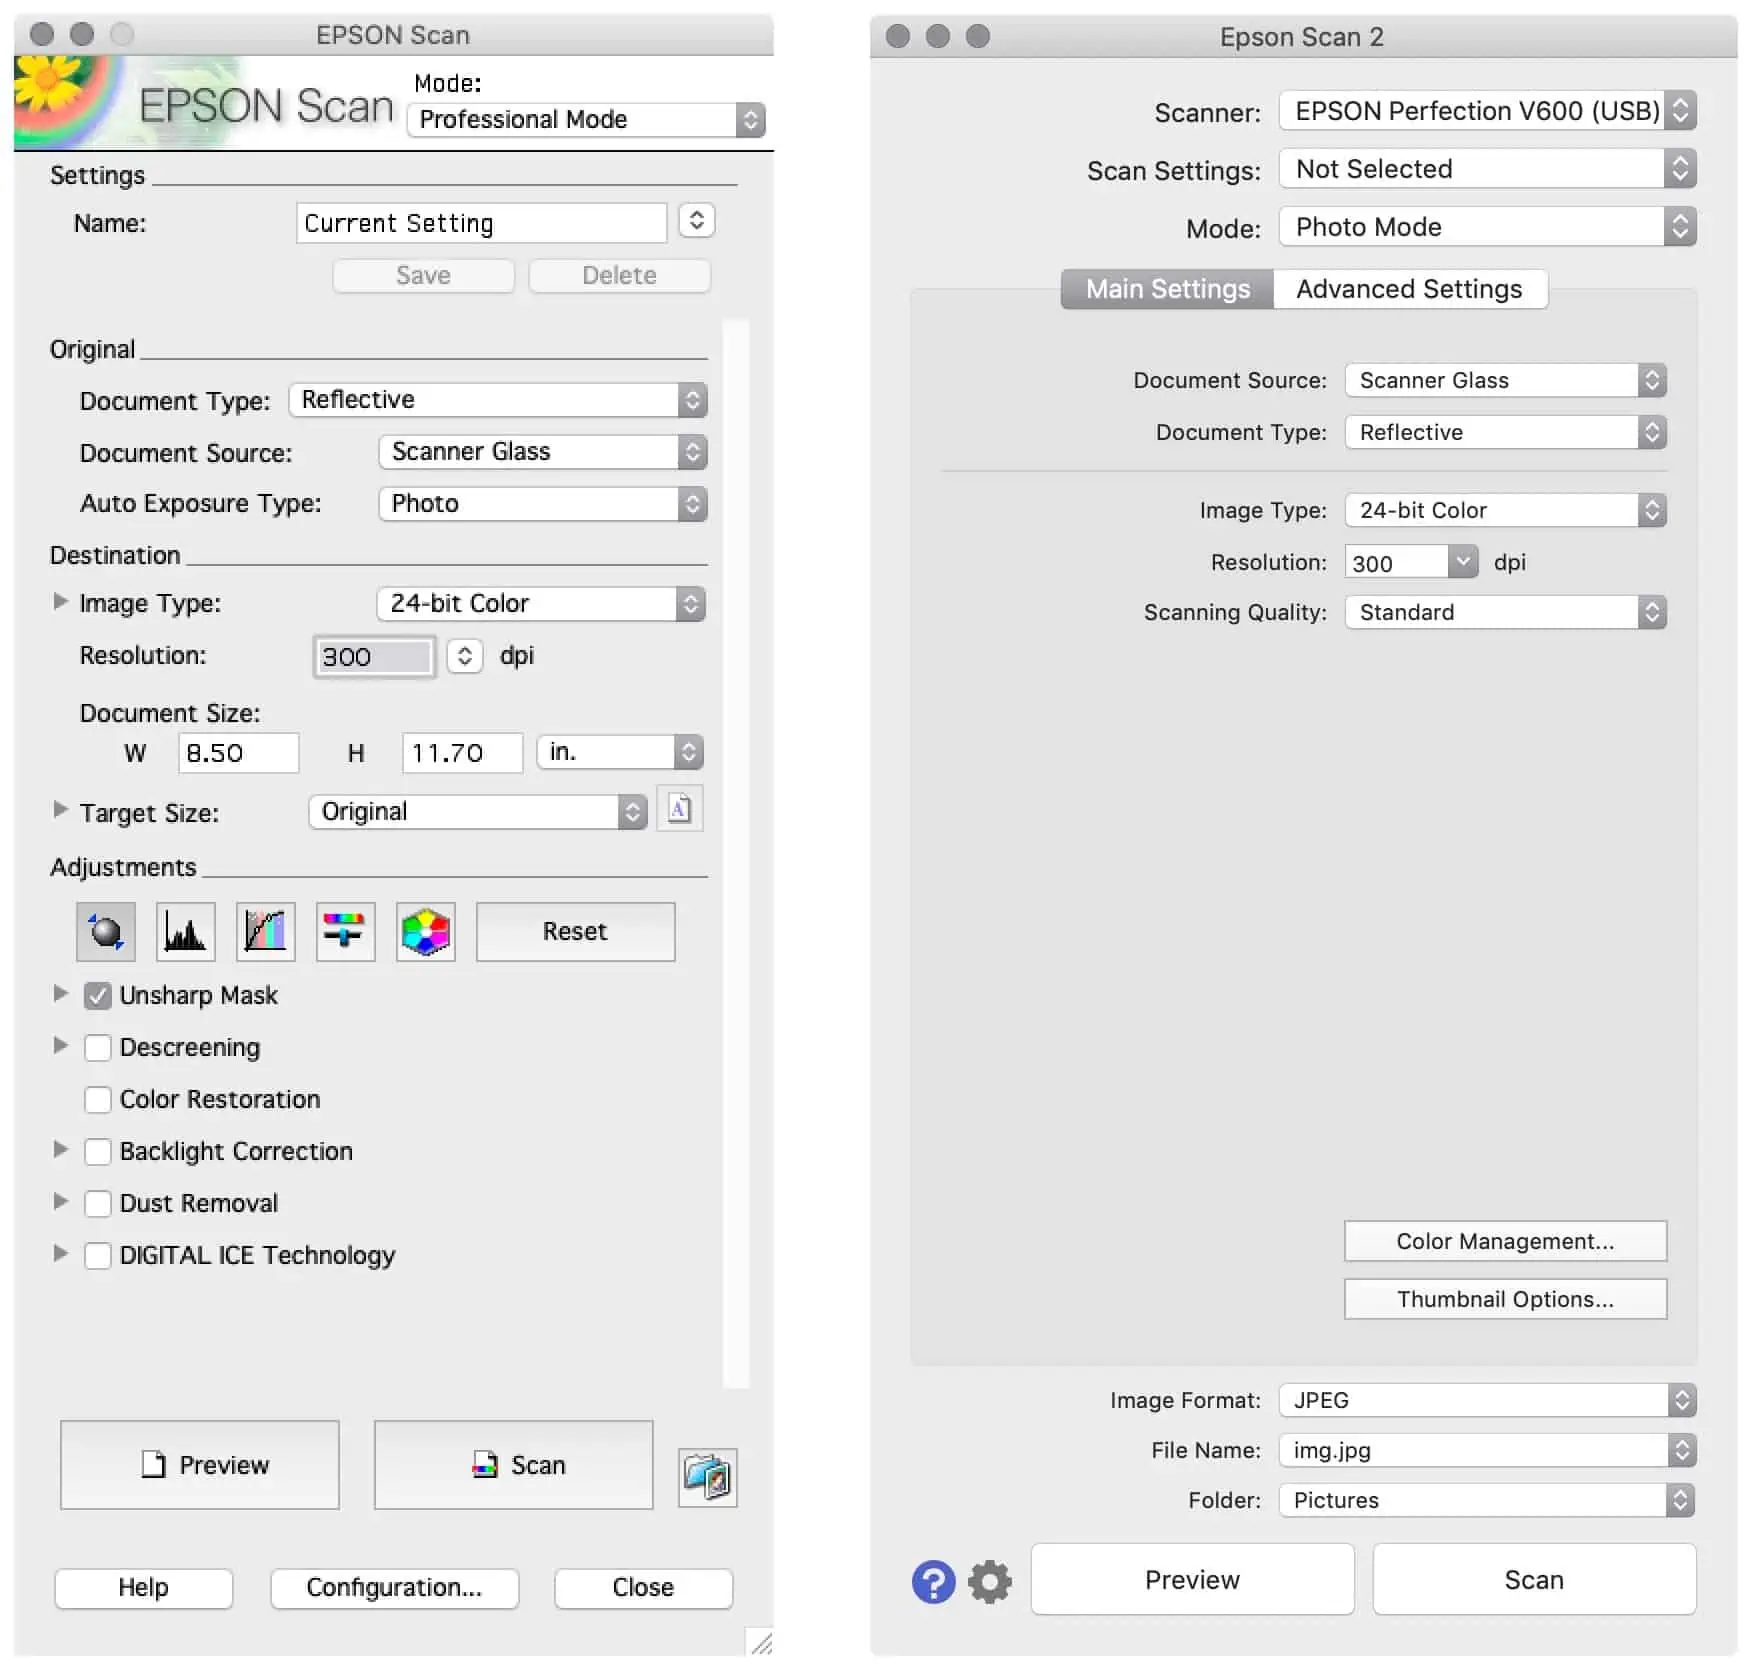This screenshot has width=1758, height=1680.
Task: Open the Image Adjustment sliders tool
Action: click(x=346, y=932)
